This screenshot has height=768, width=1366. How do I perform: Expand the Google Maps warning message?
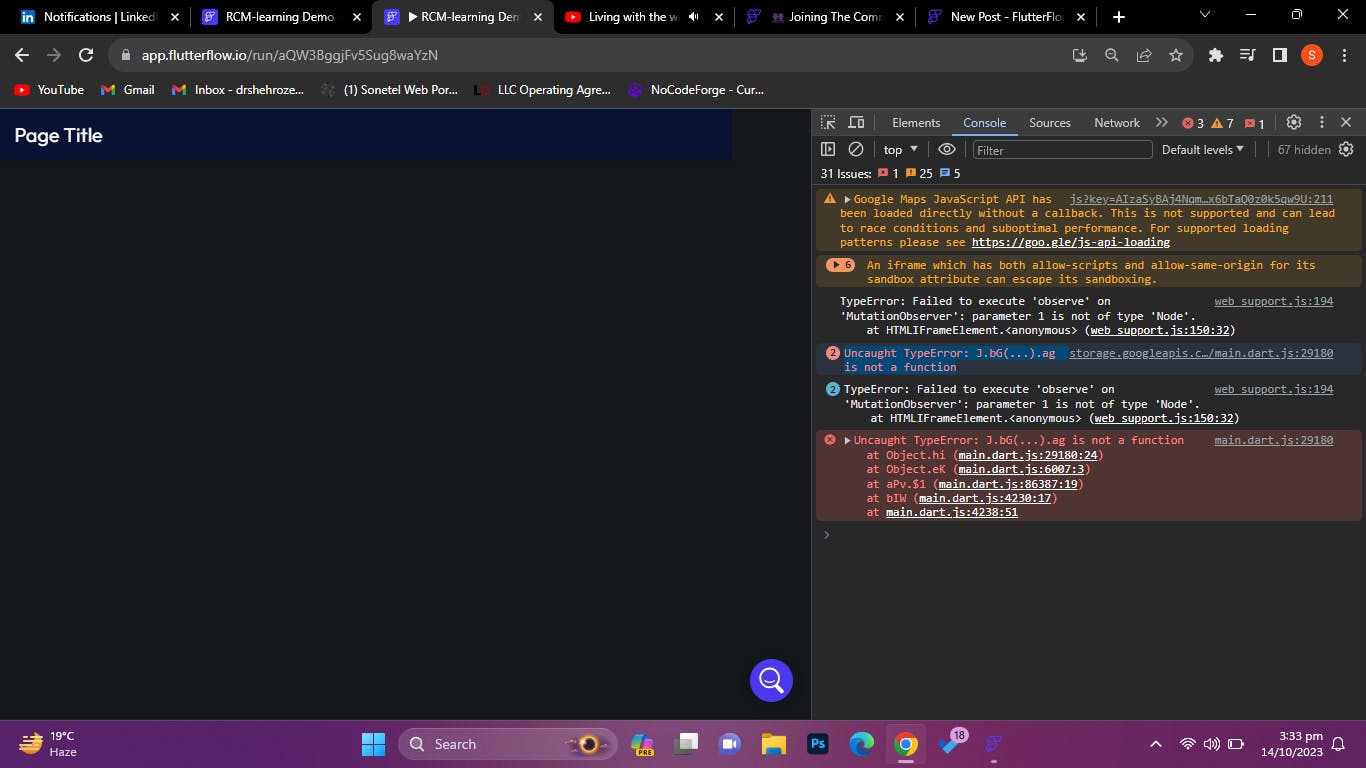(848, 200)
